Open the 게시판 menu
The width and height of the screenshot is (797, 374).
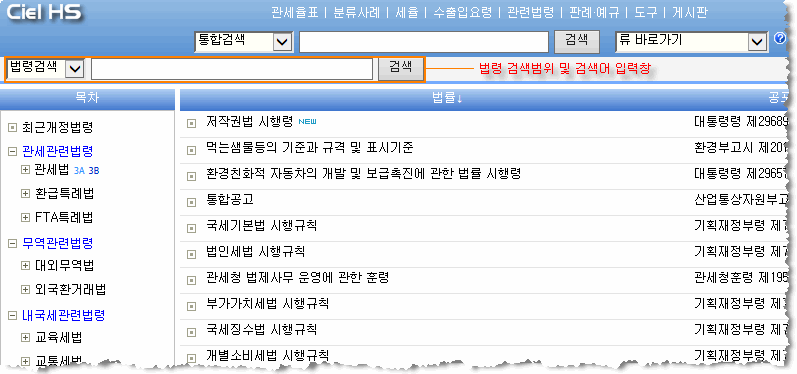690,13
